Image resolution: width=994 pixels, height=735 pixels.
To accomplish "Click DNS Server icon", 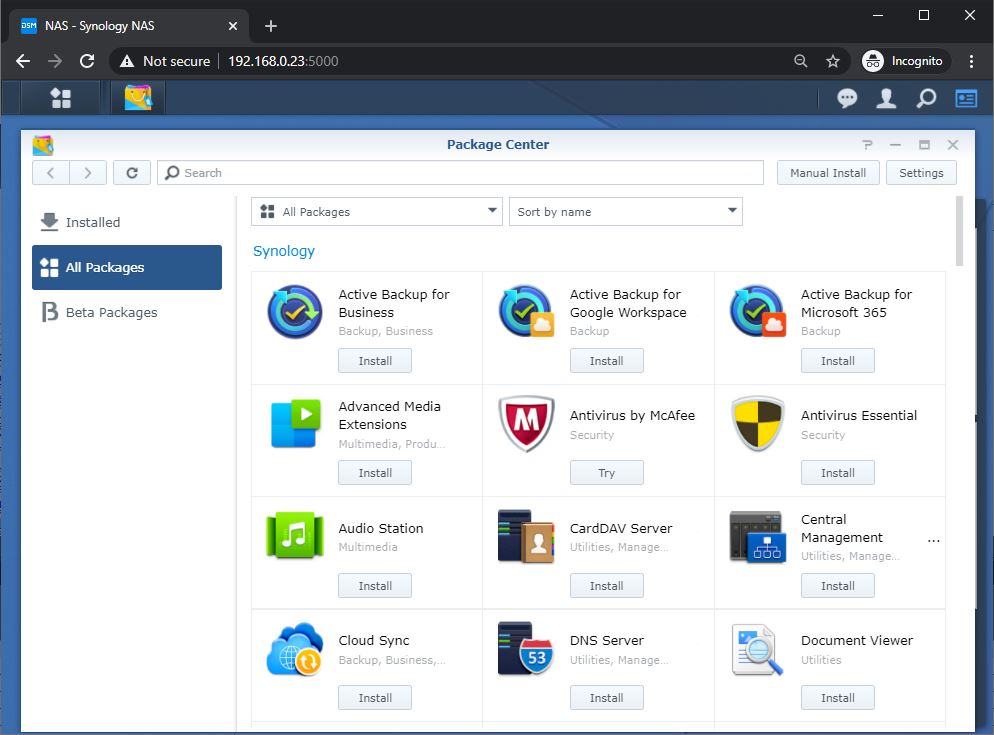I will click(x=526, y=649).
